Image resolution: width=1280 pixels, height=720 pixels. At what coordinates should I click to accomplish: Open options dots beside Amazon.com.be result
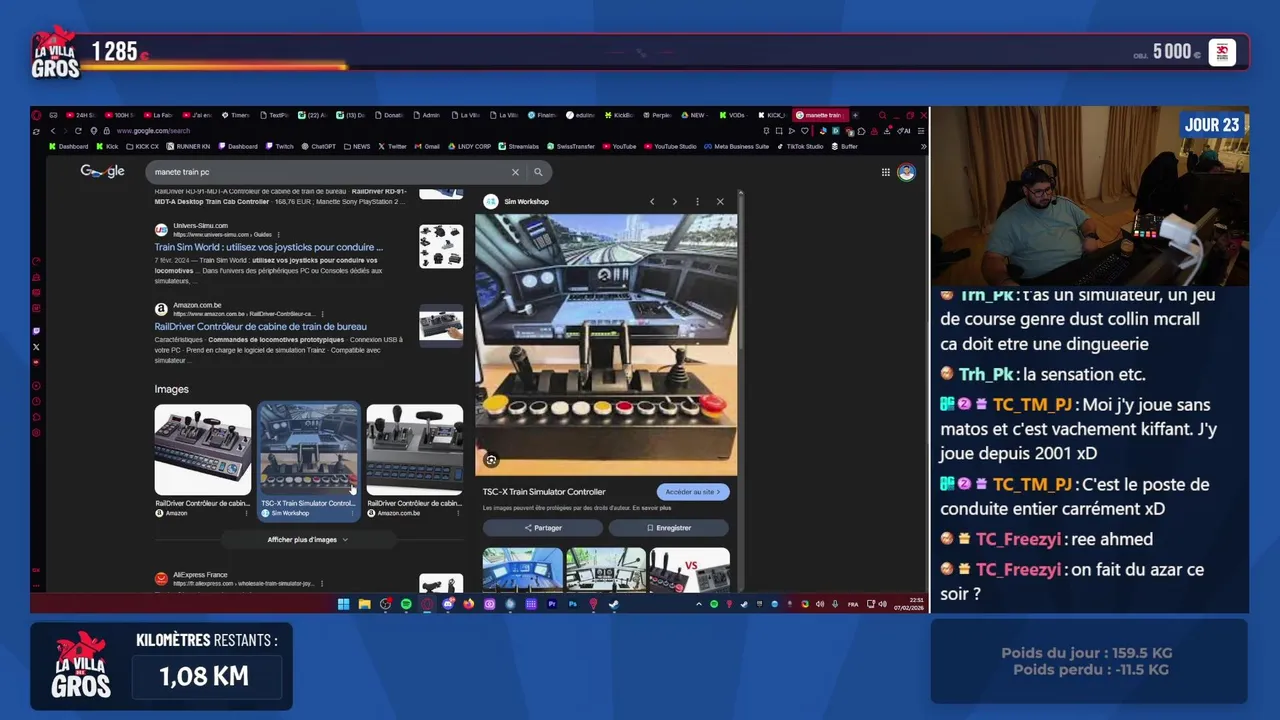[322, 314]
